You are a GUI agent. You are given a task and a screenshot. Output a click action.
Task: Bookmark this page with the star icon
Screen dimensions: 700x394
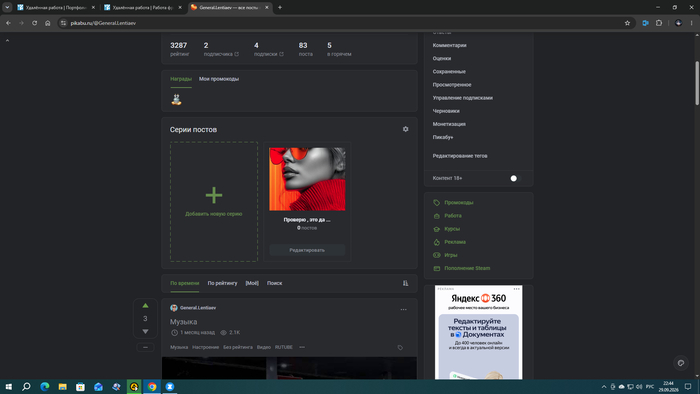pyautogui.click(x=627, y=23)
